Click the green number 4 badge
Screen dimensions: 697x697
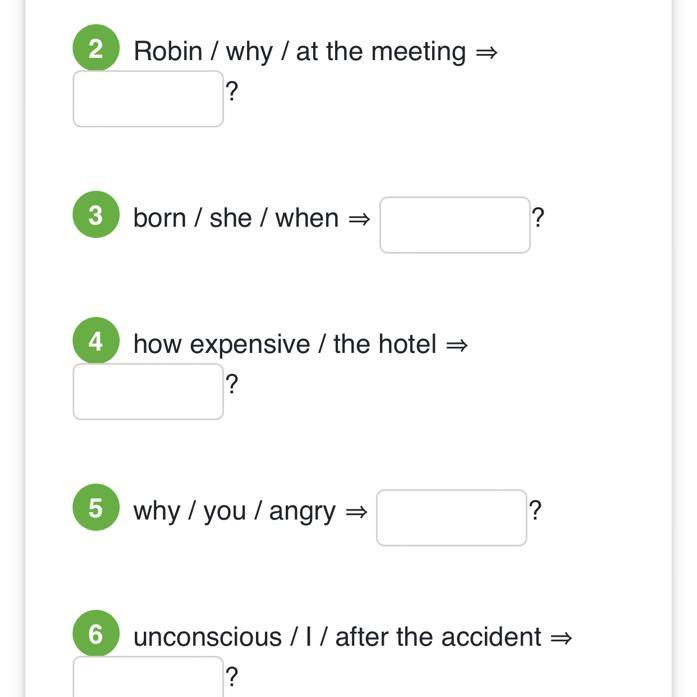96,342
